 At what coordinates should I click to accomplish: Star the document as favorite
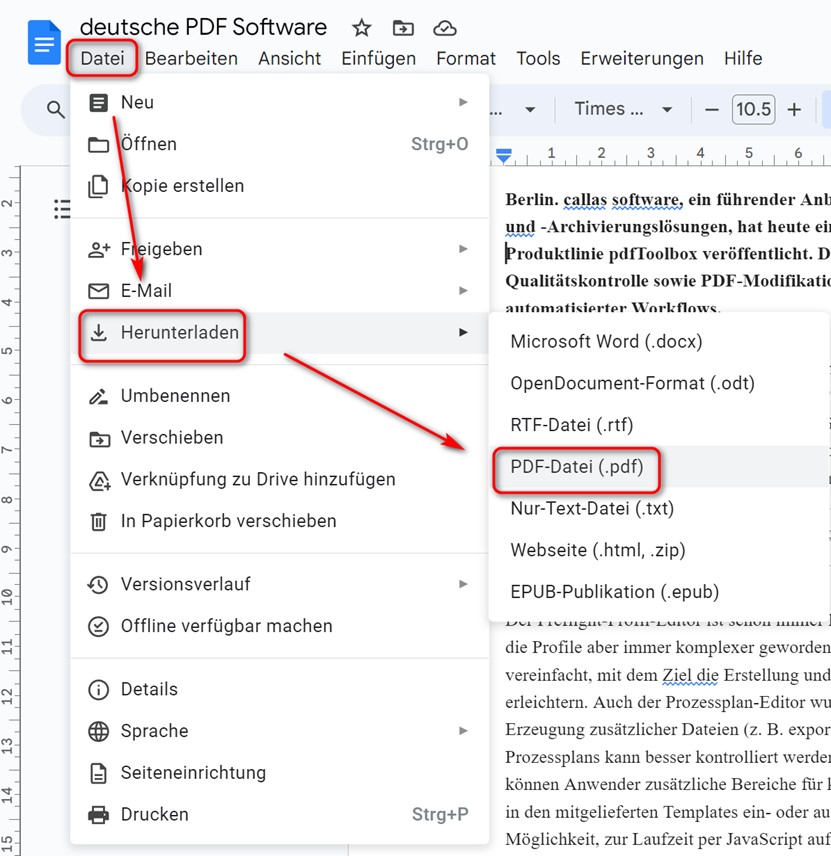point(360,28)
